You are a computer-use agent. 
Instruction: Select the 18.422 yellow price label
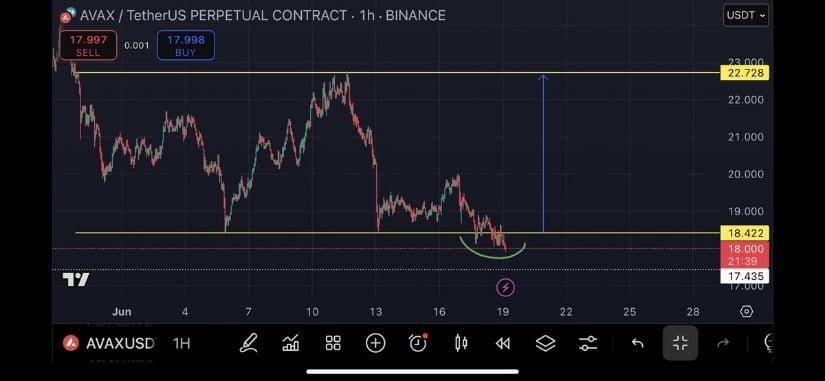coord(744,233)
